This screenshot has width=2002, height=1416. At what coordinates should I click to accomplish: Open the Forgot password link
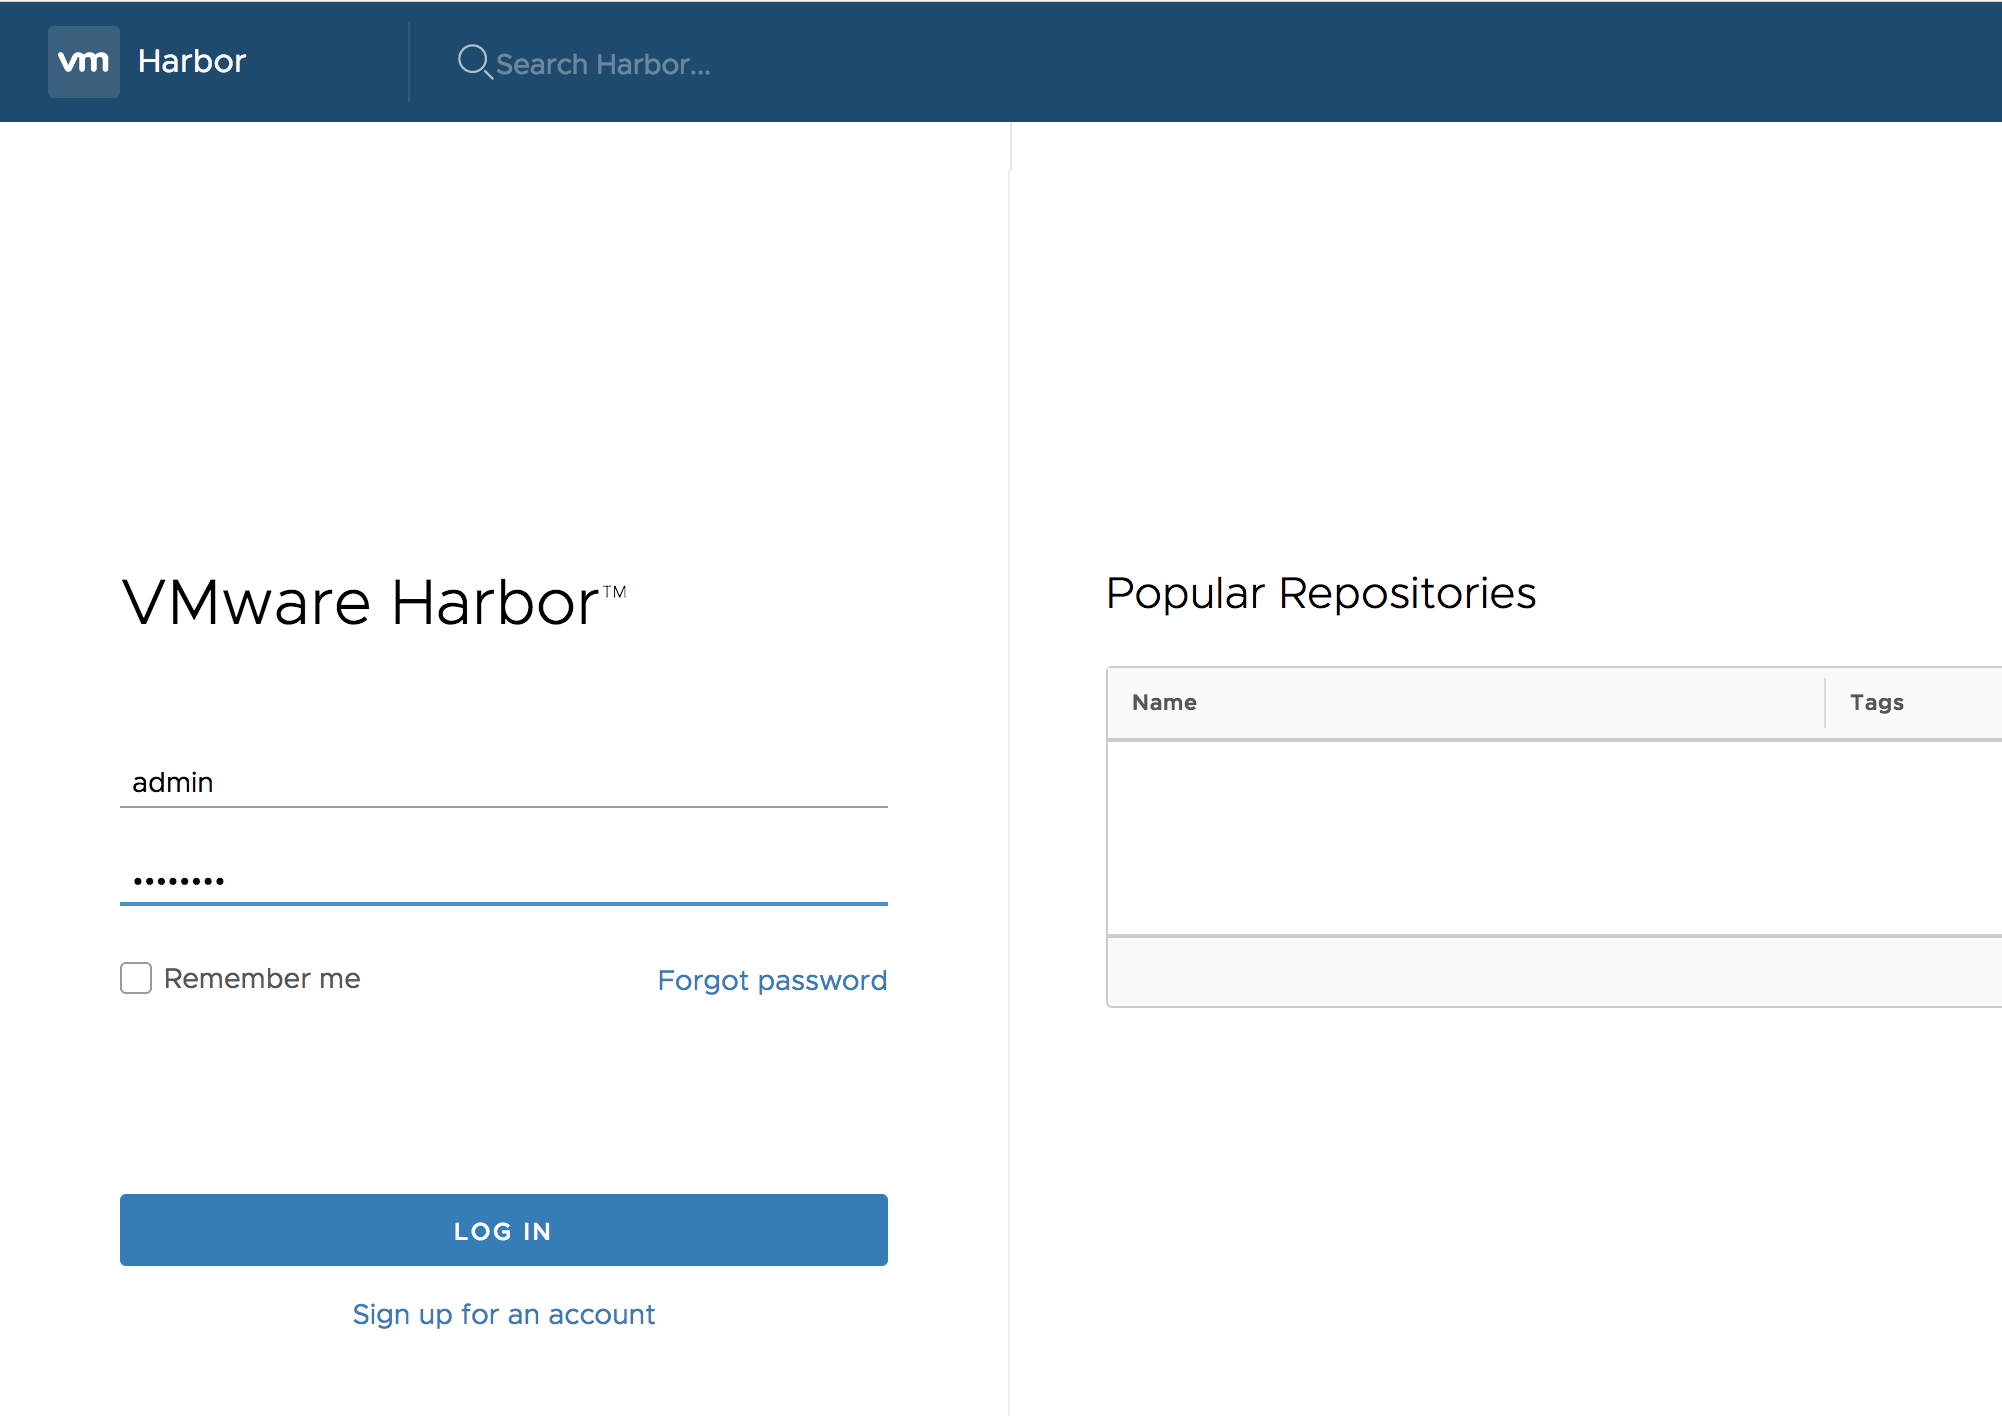[772, 980]
